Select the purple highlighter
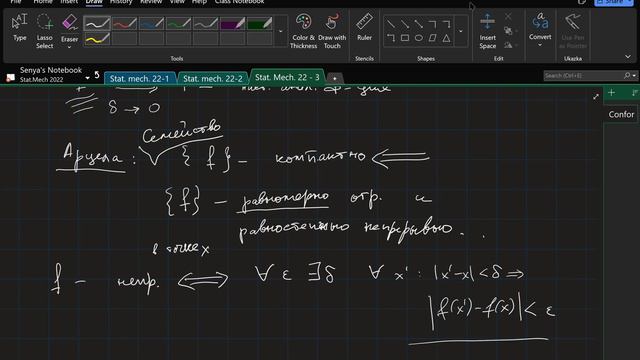The image size is (640, 360). click(232, 23)
